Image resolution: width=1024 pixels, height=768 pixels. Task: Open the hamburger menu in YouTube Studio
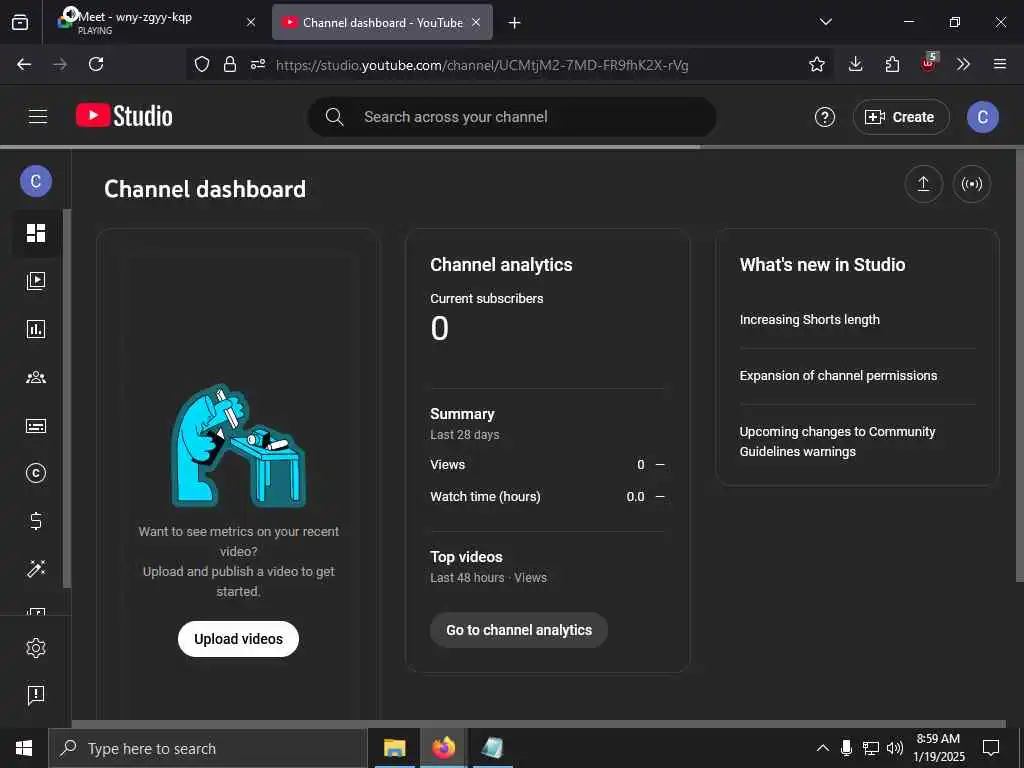[38, 117]
